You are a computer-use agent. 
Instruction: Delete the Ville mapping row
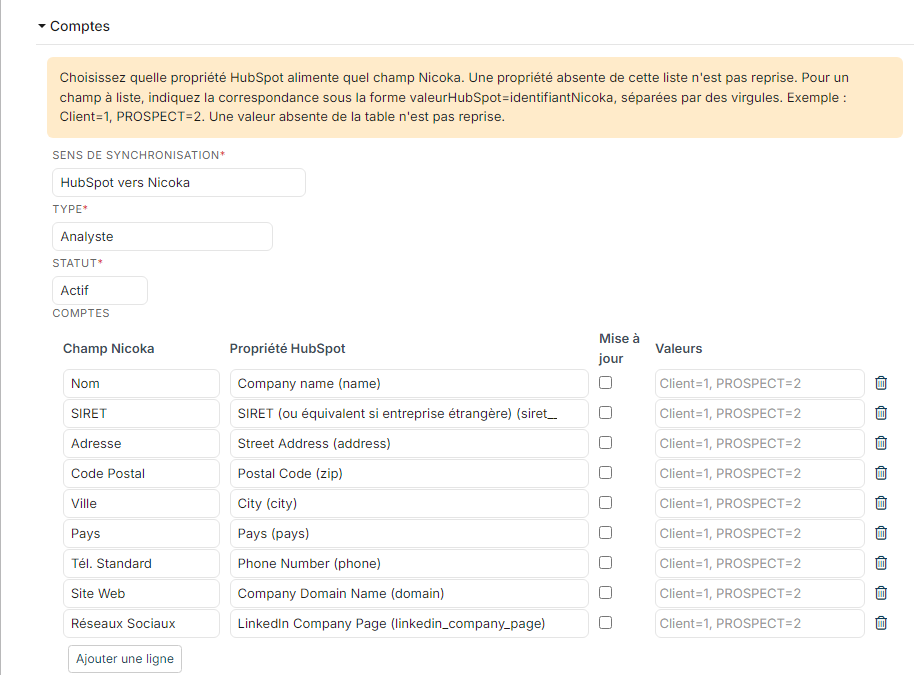coord(881,503)
